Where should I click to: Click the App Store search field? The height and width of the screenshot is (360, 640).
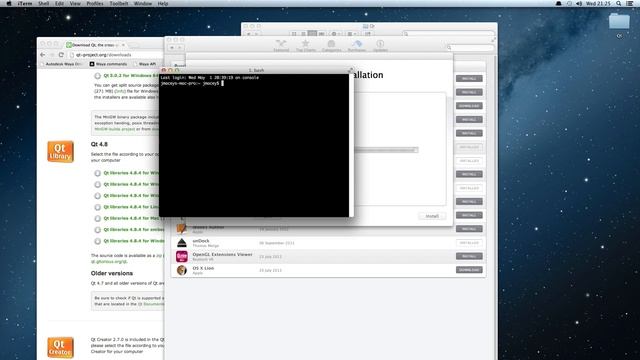tap(470, 47)
